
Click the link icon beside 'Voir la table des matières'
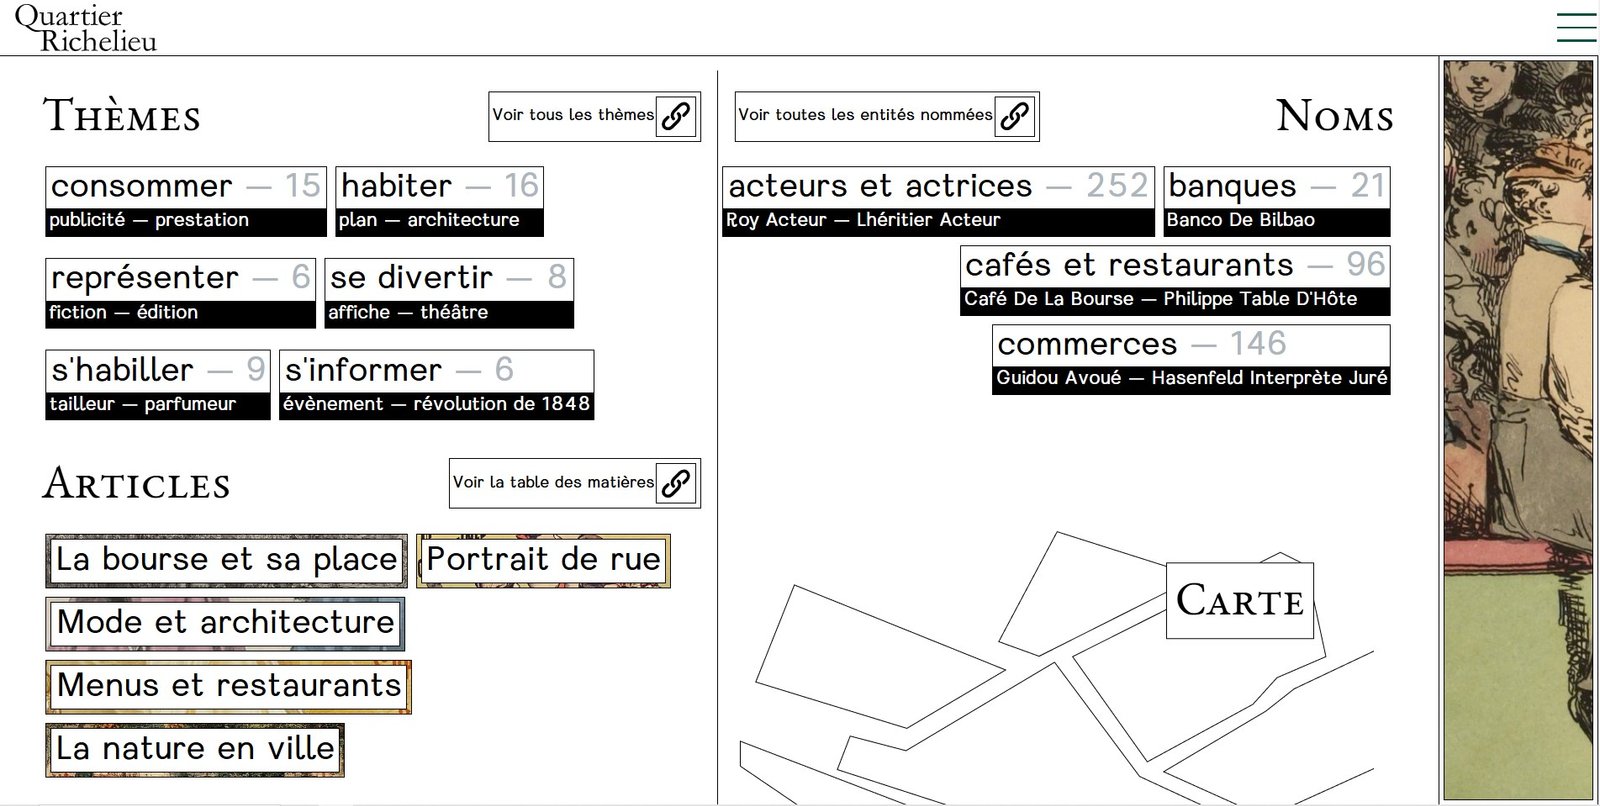tap(676, 483)
